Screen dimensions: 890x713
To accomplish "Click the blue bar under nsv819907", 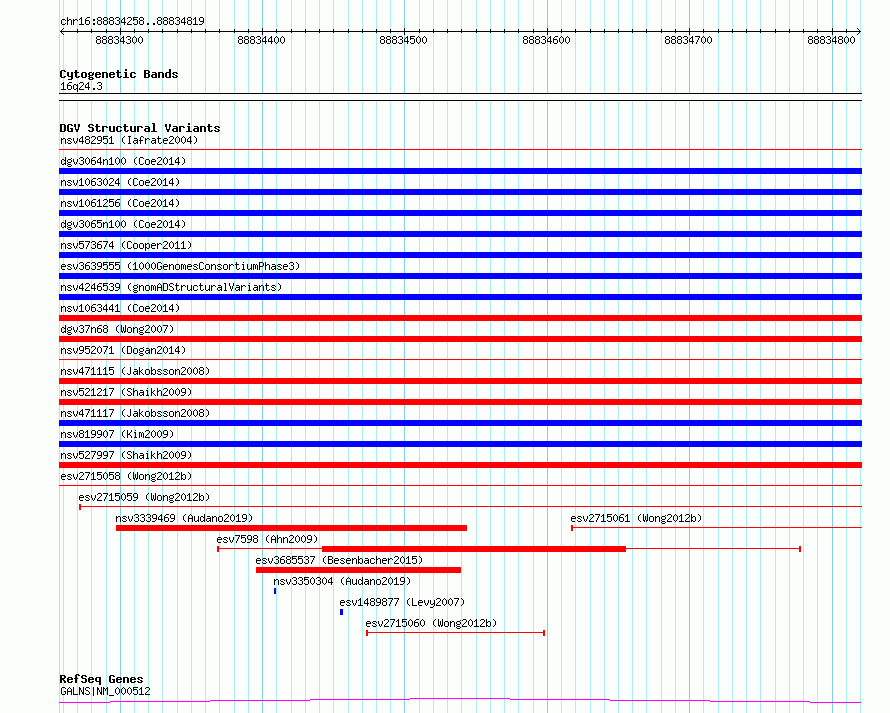I will click(460, 444).
